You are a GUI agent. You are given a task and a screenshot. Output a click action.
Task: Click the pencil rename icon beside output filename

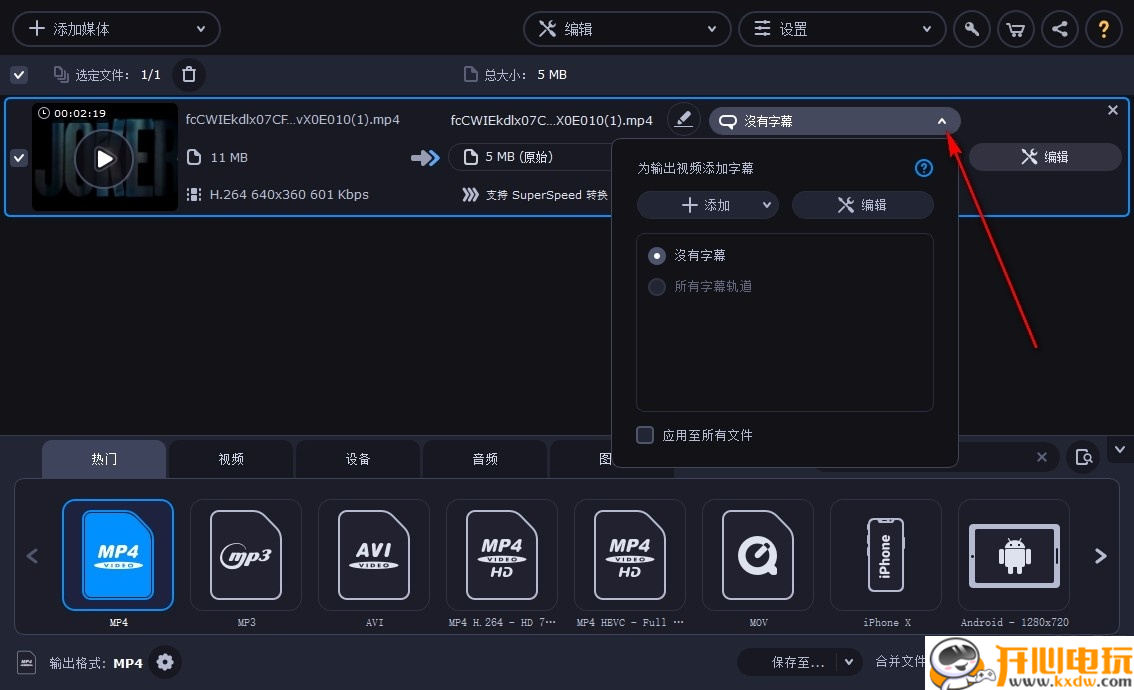[683, 120]
